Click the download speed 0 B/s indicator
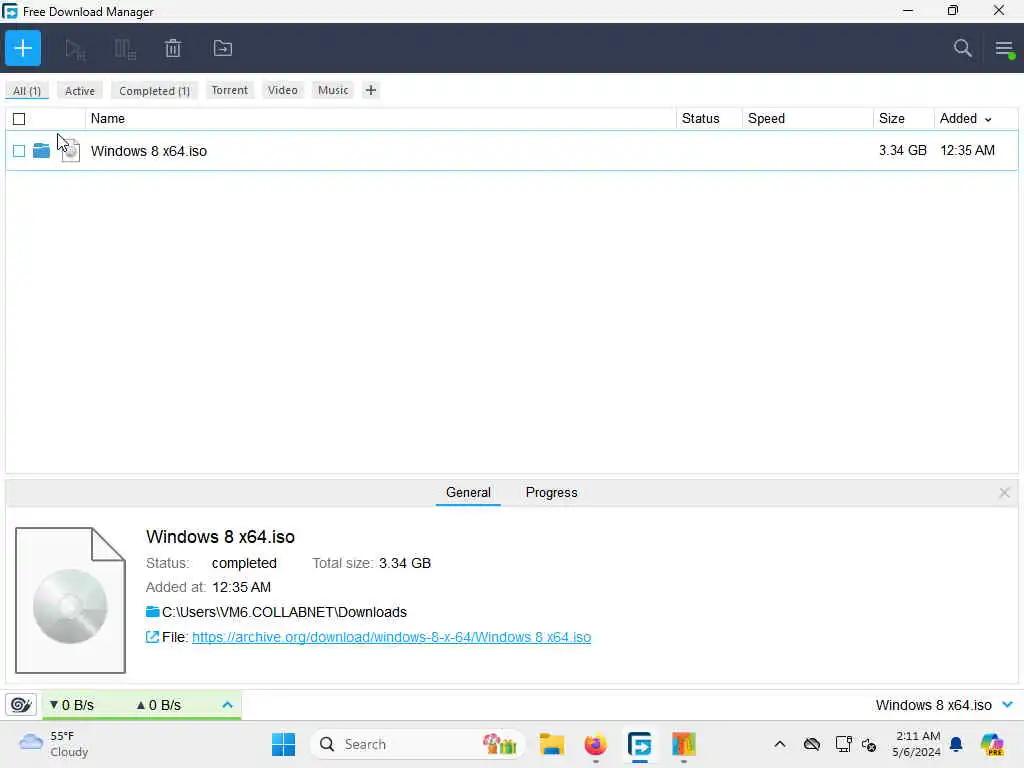The height and width of the screenshot is (768, 1024). [72, 705]
